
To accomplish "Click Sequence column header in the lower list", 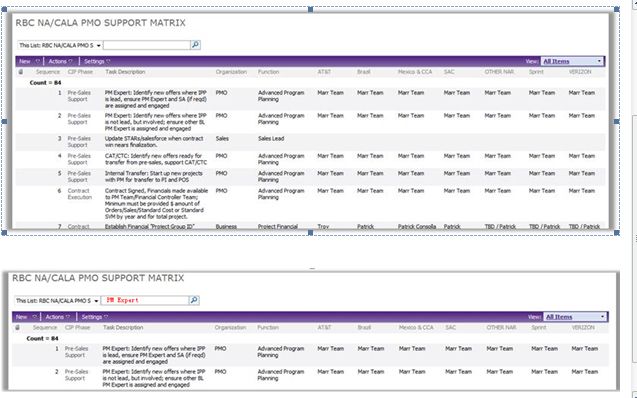I will [x=45, y=327].
